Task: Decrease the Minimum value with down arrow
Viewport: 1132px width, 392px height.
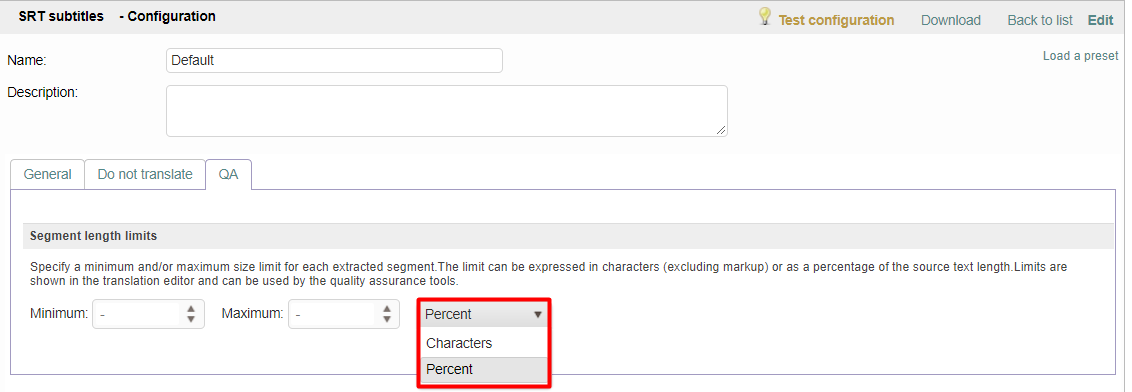Action: pyautogui.click(x=191, y=319)
